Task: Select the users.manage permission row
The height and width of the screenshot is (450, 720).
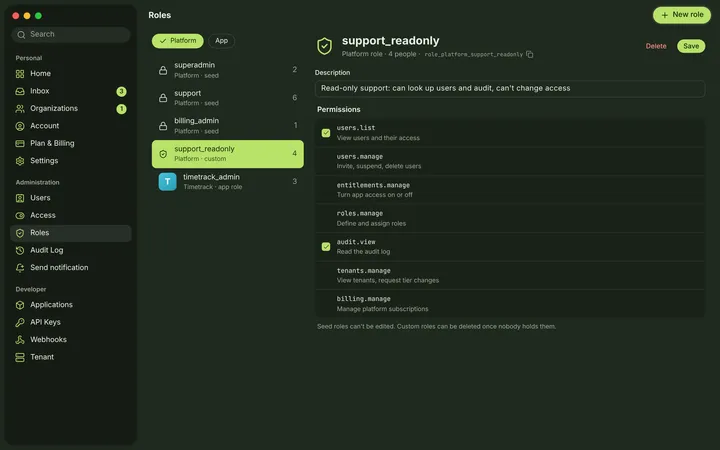Action: click(510, 161)
